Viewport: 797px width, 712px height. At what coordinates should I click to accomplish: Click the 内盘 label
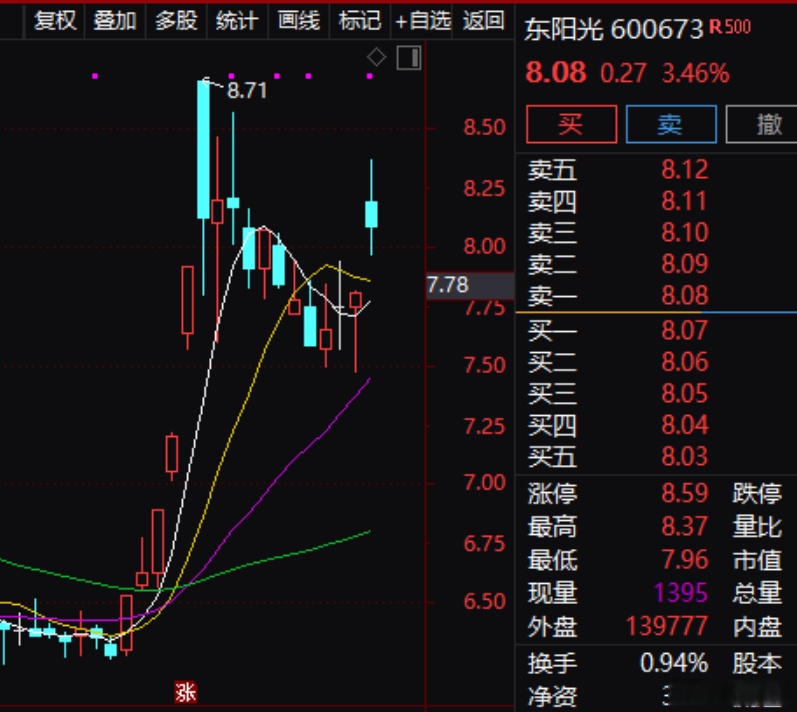pos(757,627)
